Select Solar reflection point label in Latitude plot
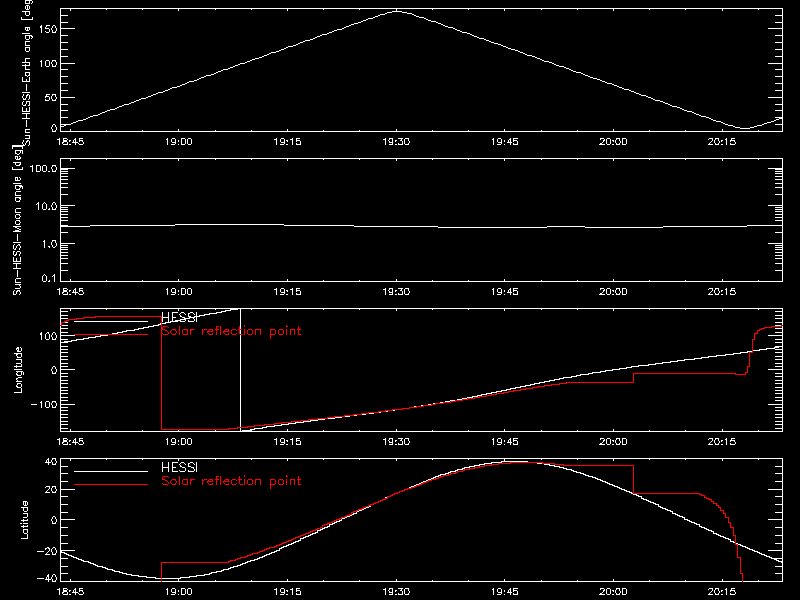This screenshot has width=800, height=600. tap(231, 481)
